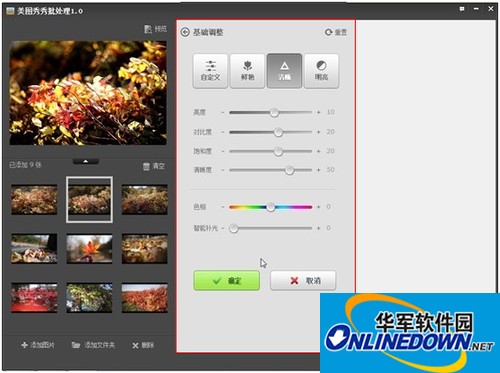Reset adjustments with the 重置 button

[336, 32]
